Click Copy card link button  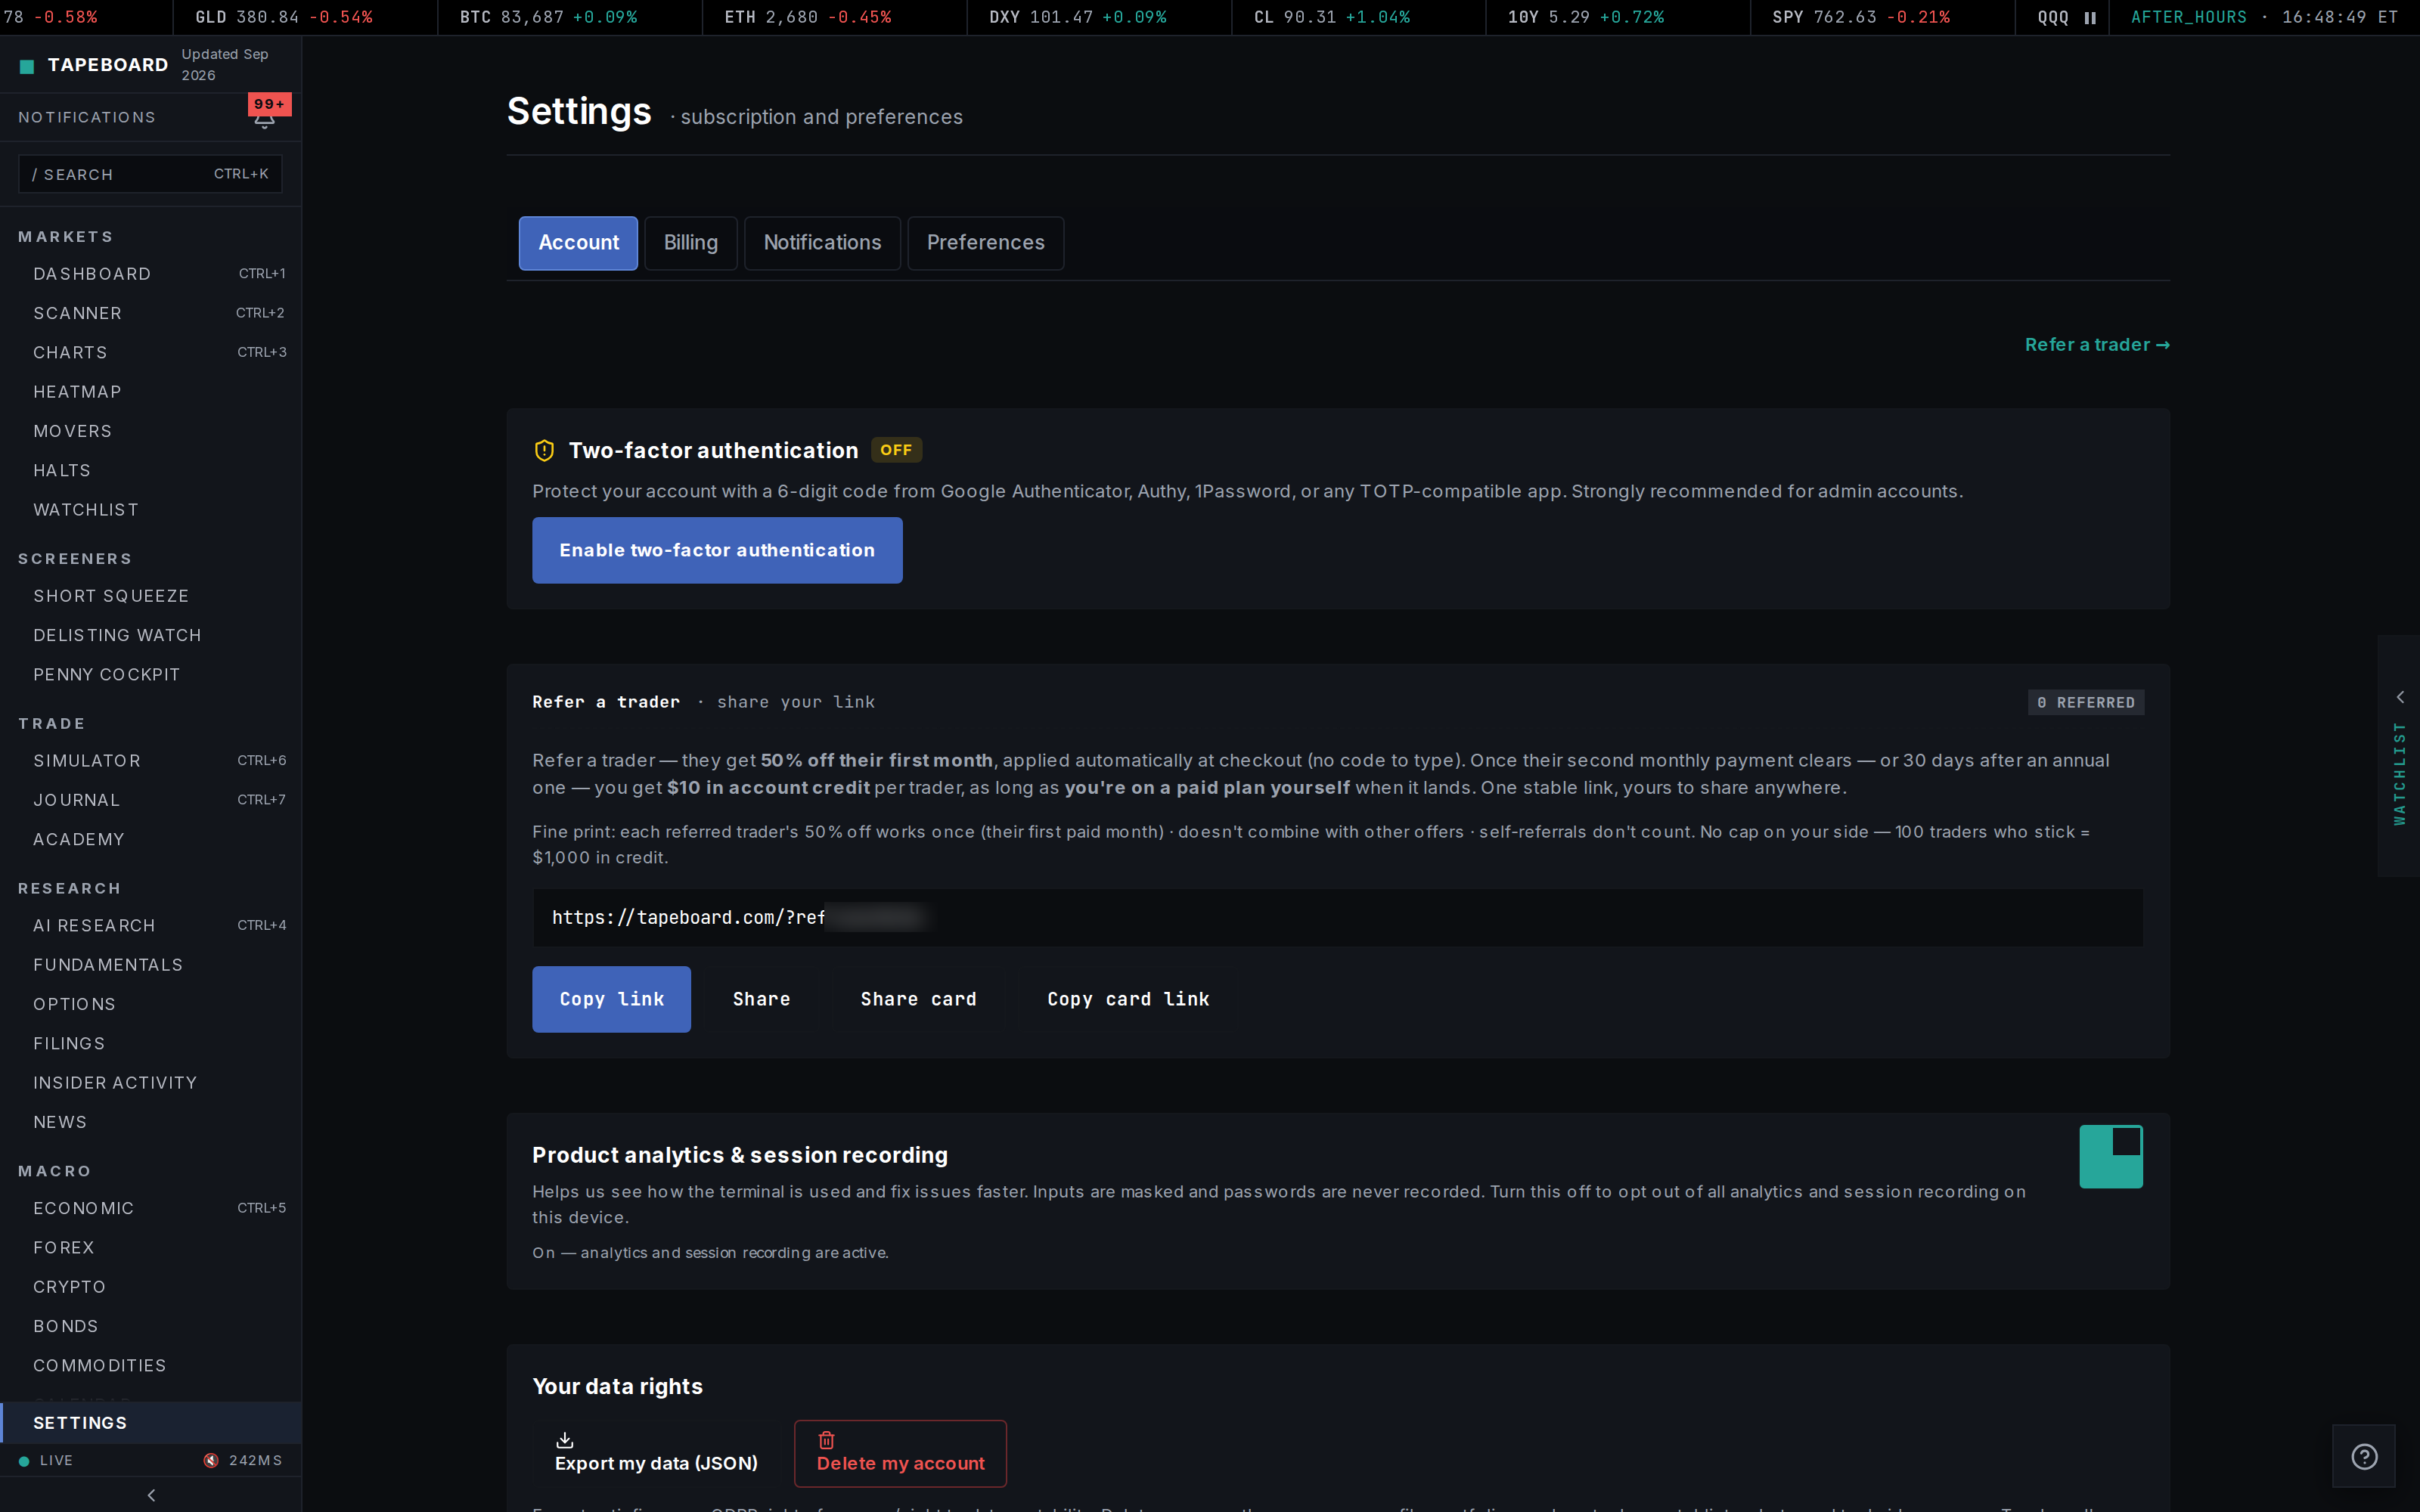click(x=1128, y=999)
